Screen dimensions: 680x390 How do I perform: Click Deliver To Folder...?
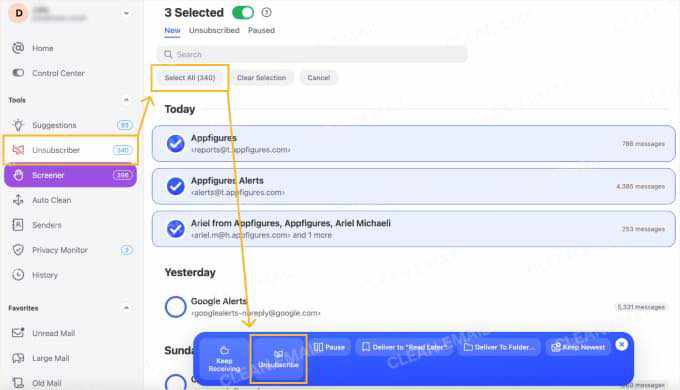point(499,347)
